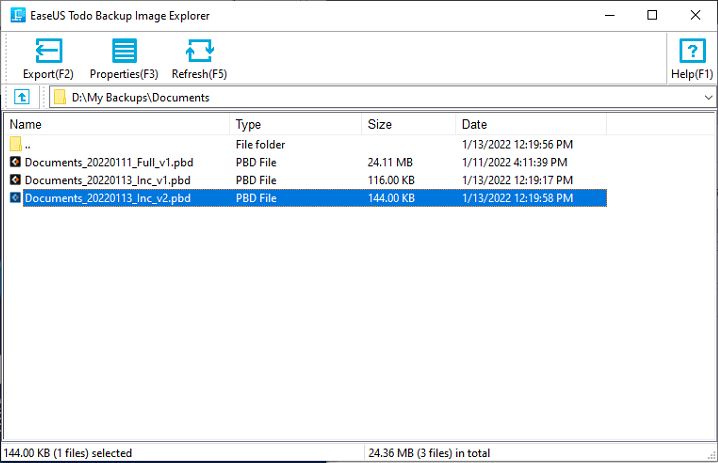Viewport: 718px width, 463px height.
Task: Click the folder icon in address bar
Action: (60, 97)
